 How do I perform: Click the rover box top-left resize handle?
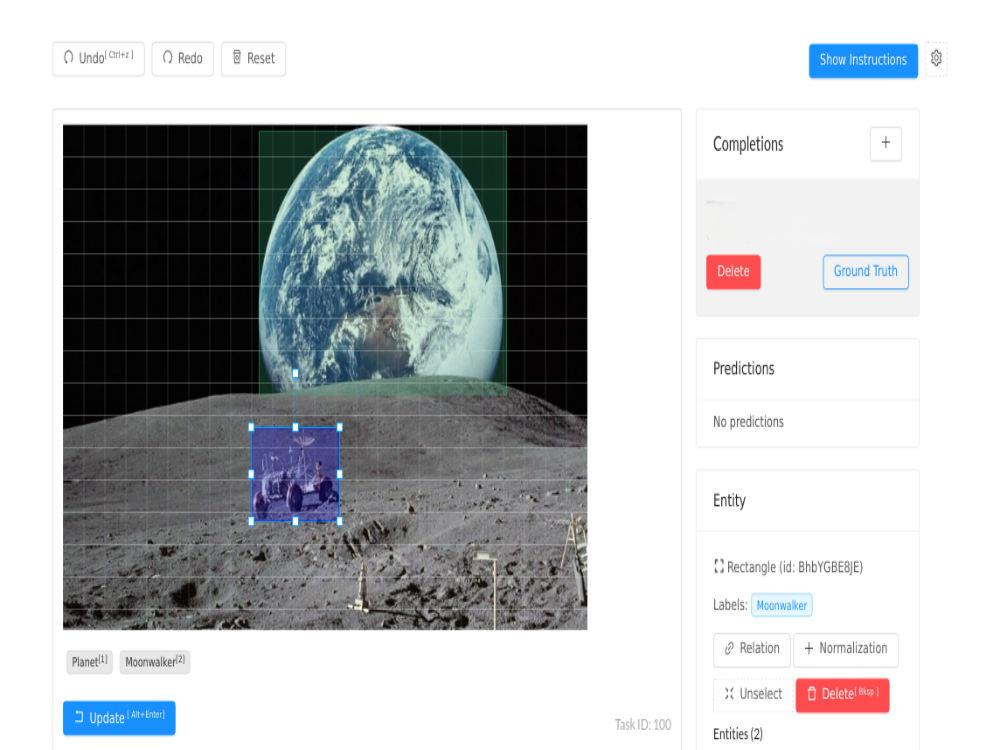pyautogui.click(x=251, y=427)
